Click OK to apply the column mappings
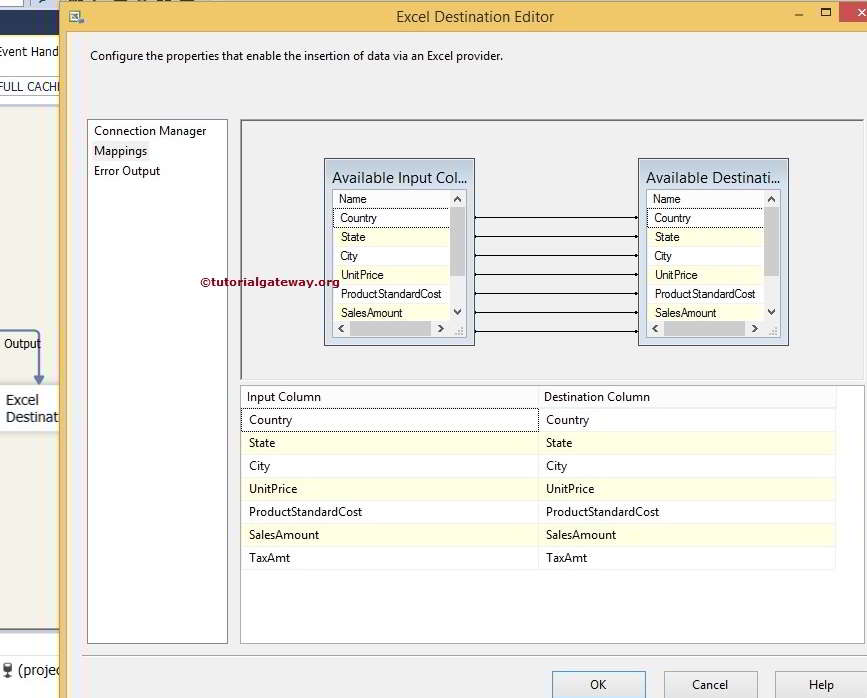The image size is (867, 698). coord(598,685)
